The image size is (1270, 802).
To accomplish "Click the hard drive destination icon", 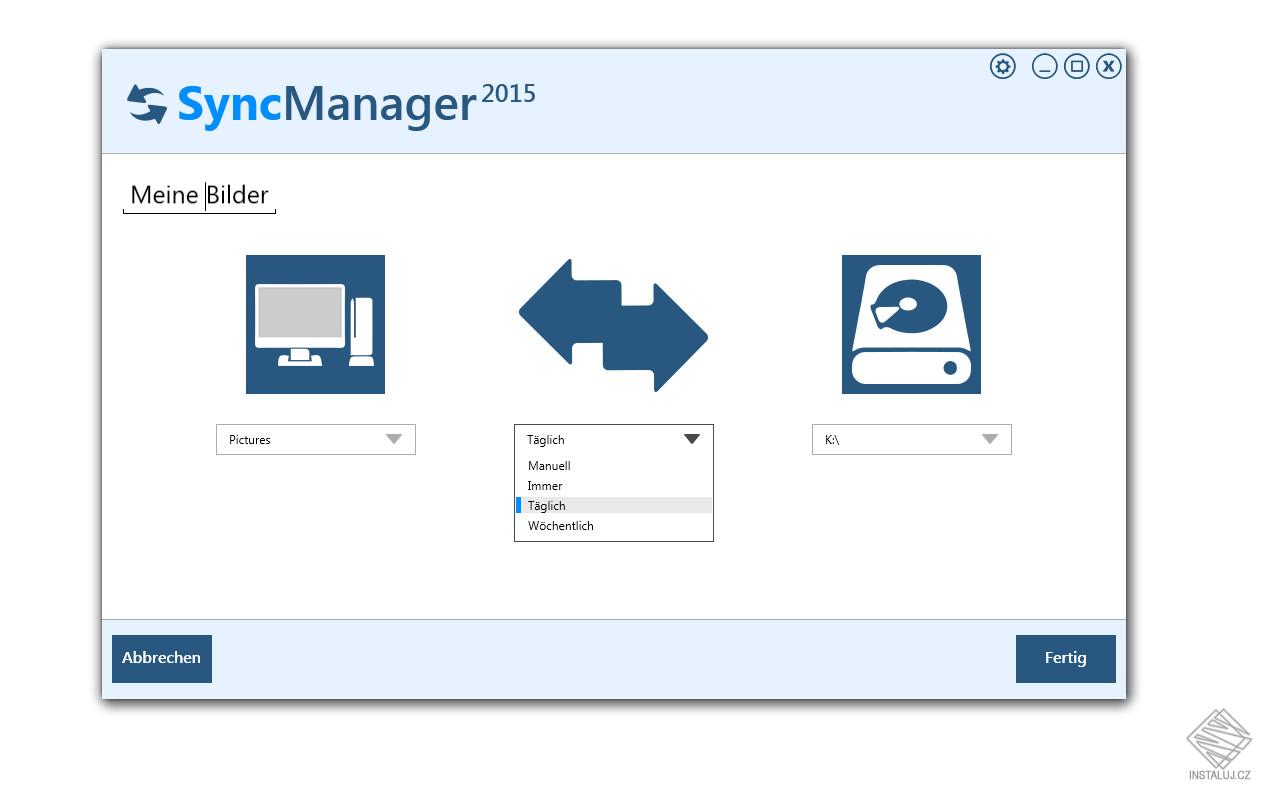I will (911, 324).
